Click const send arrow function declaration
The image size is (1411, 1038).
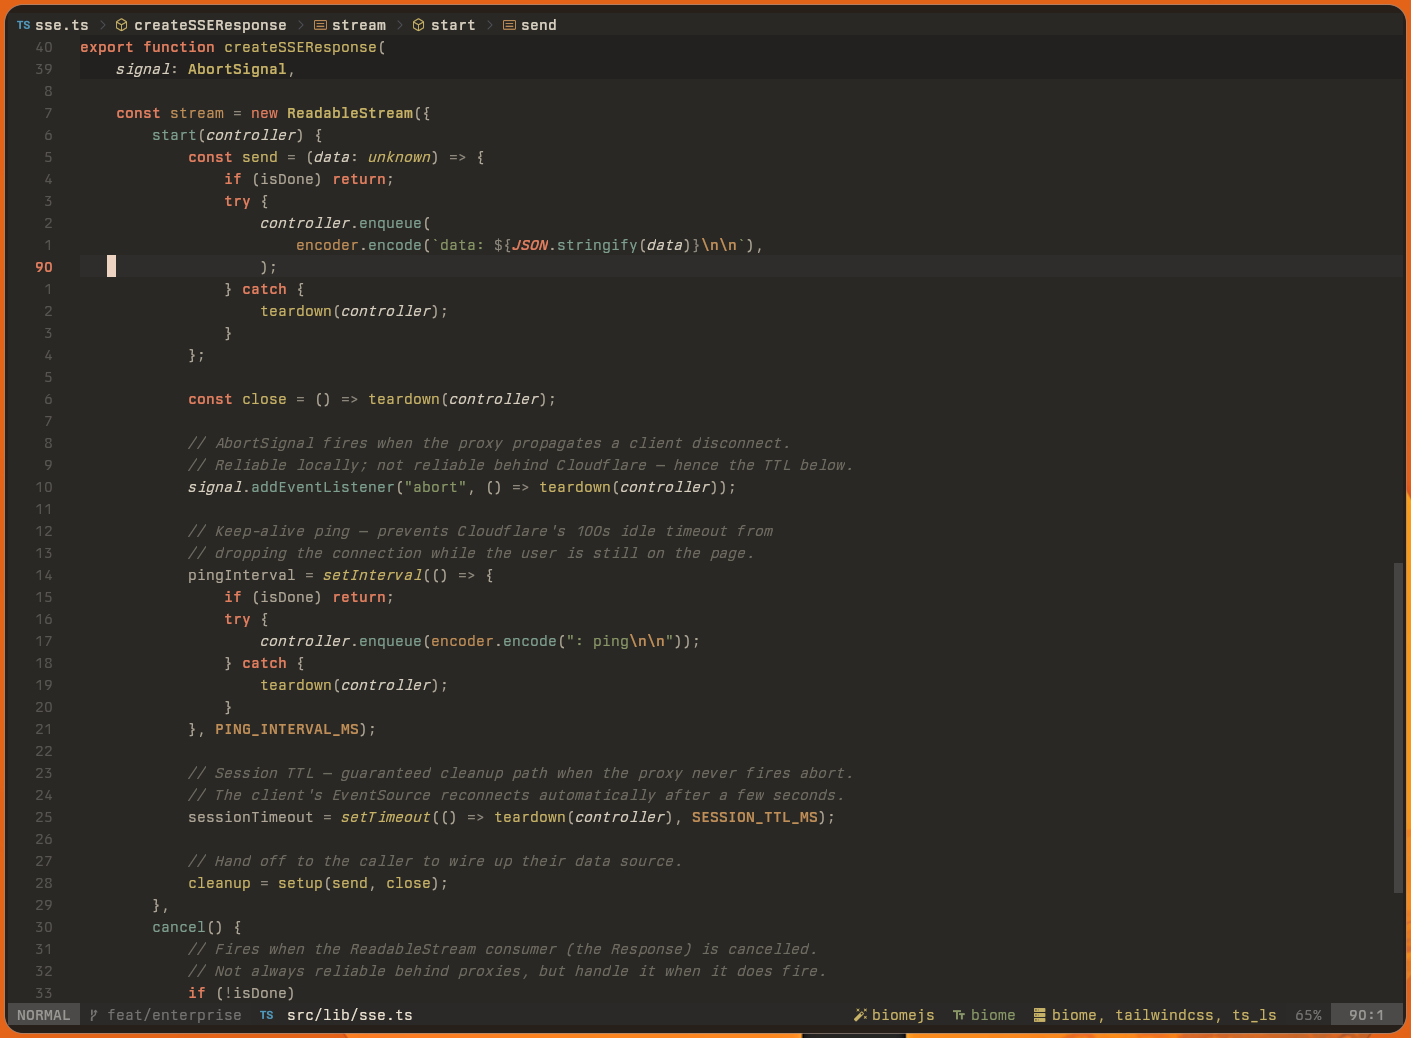click(336, 157)
